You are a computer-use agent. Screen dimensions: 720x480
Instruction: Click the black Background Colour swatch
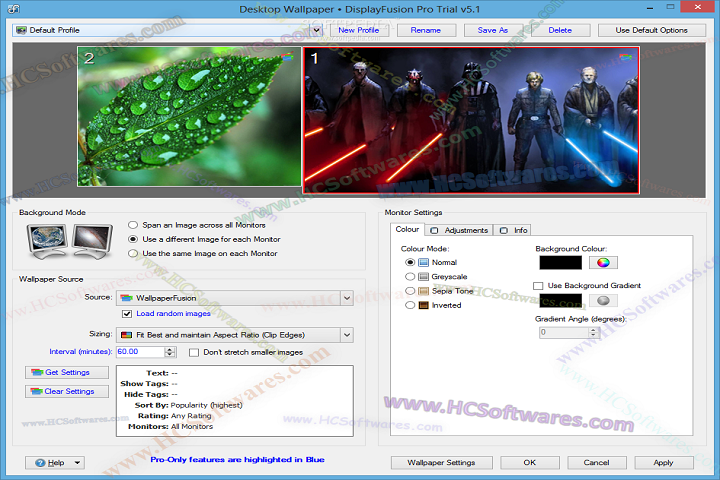click(x=560, y=262)
